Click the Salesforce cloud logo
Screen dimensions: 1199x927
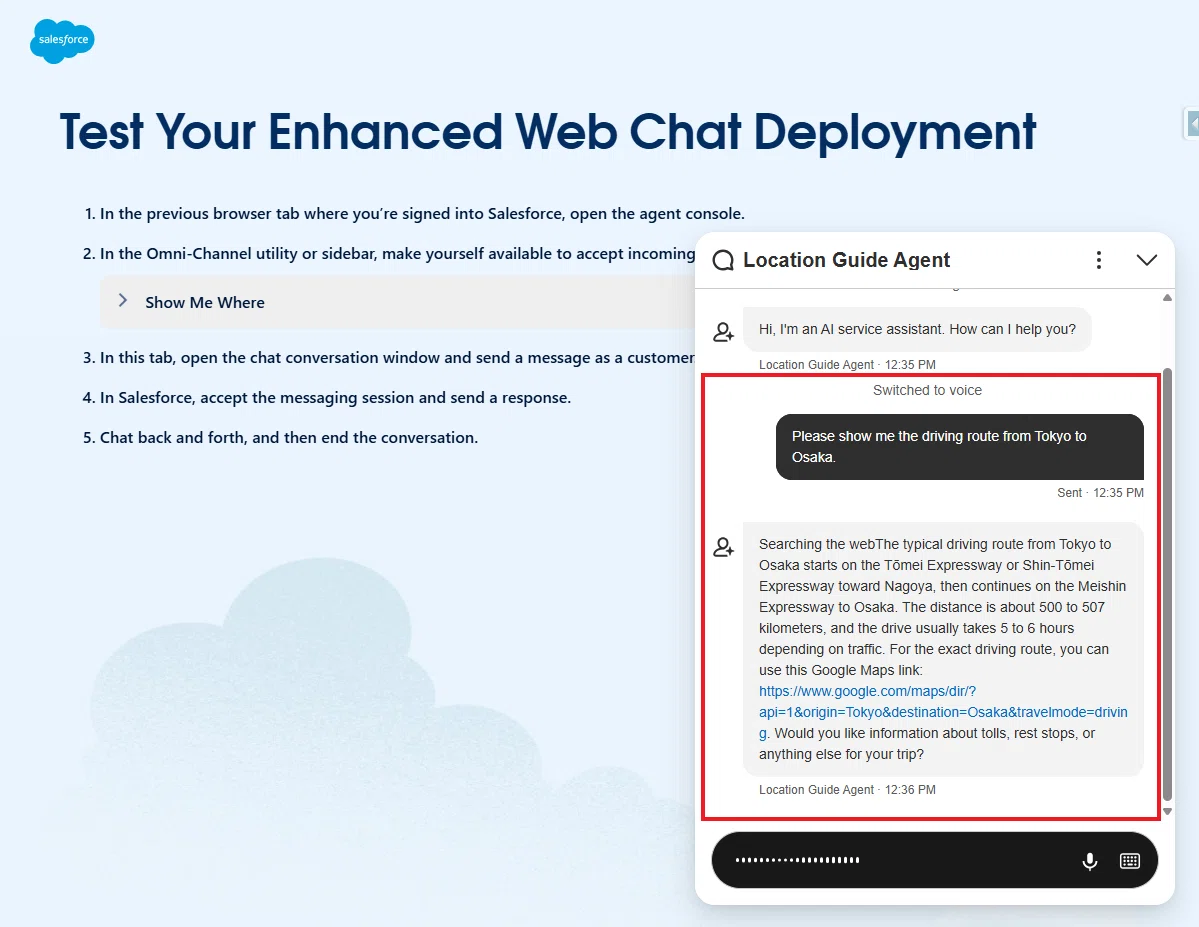coord(62,41)
